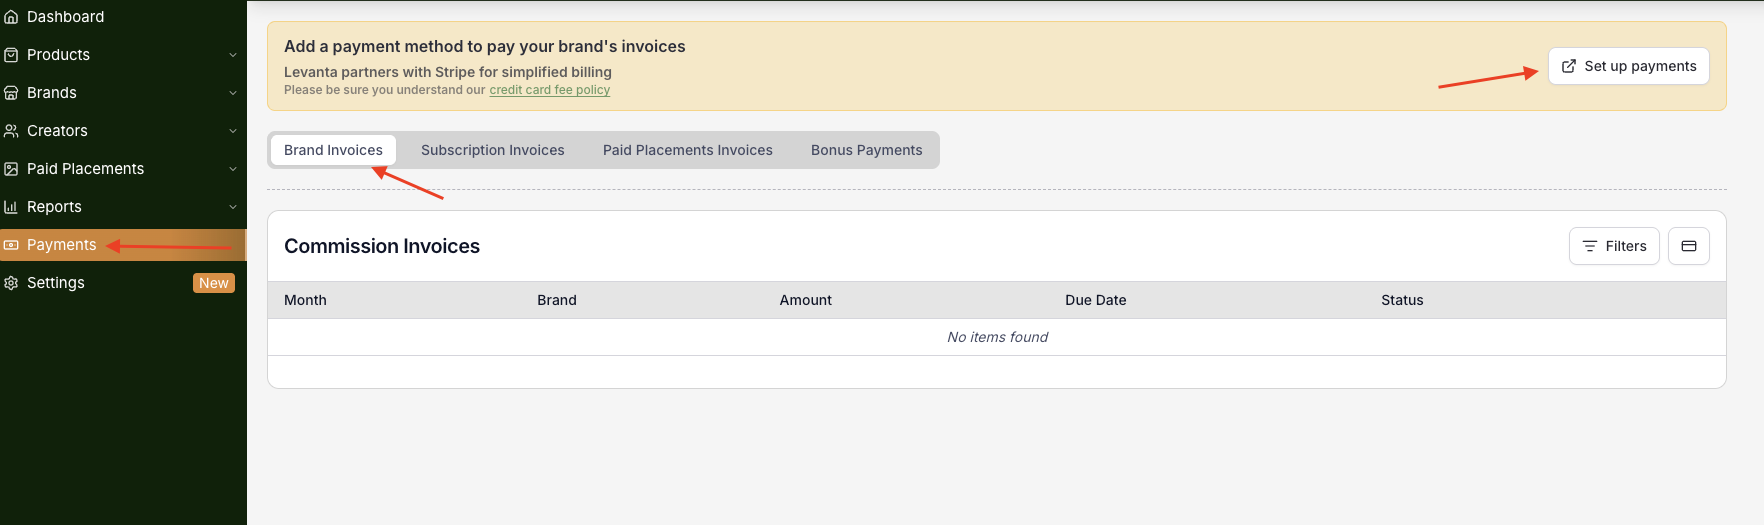Screen dimensions: 1764x525
Task: Click the Set up payments button
Action: coord(1628,66)
